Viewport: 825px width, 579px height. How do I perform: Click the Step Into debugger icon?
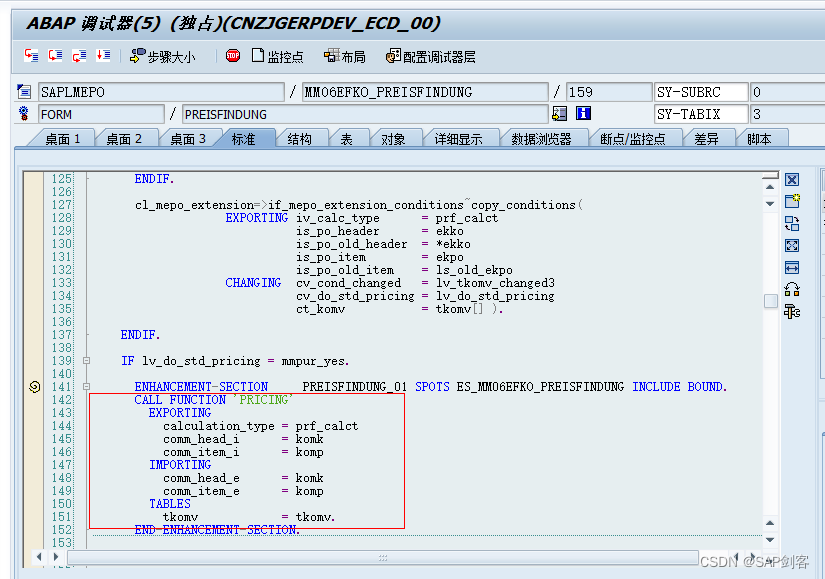[31, 57]
